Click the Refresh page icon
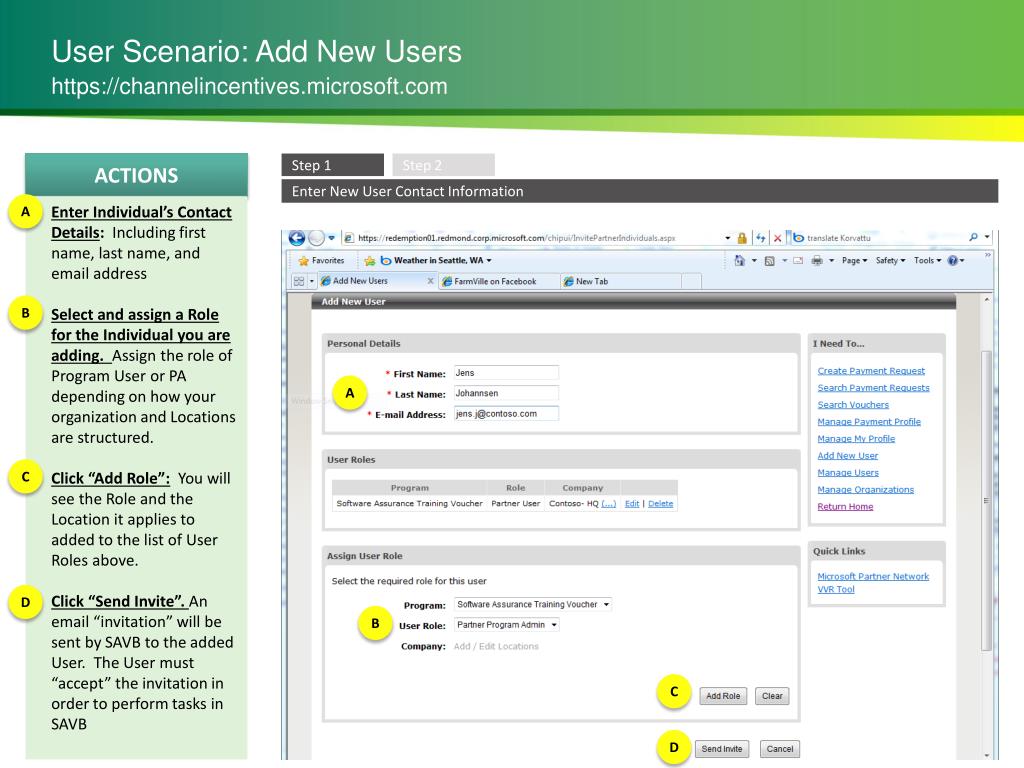1024x768 pixels. tap(759, 238)
